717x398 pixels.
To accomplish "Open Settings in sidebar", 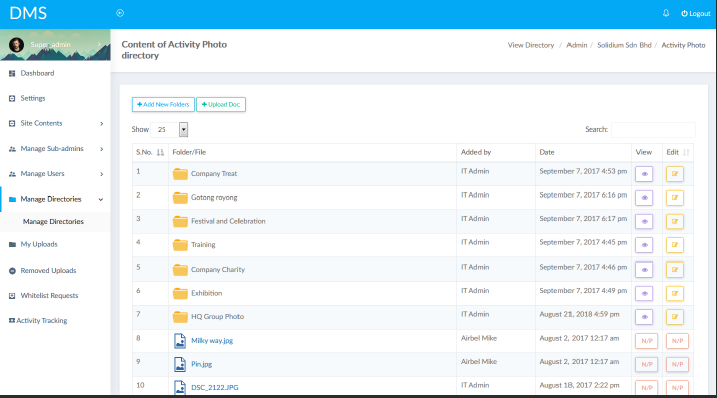I will click(32, 98).
